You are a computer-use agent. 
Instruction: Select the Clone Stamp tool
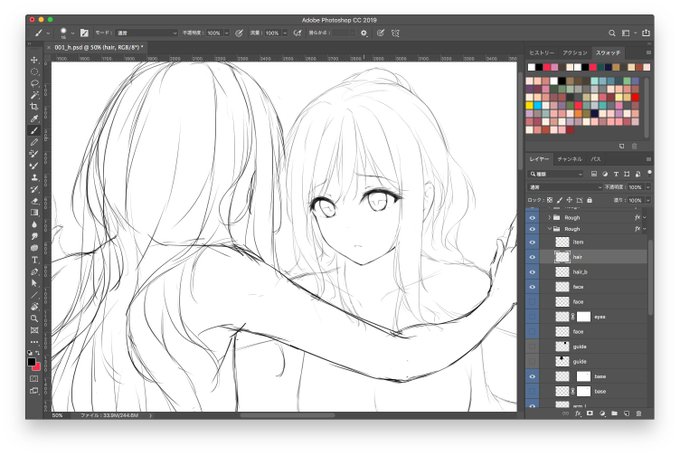tap(34, 177)
